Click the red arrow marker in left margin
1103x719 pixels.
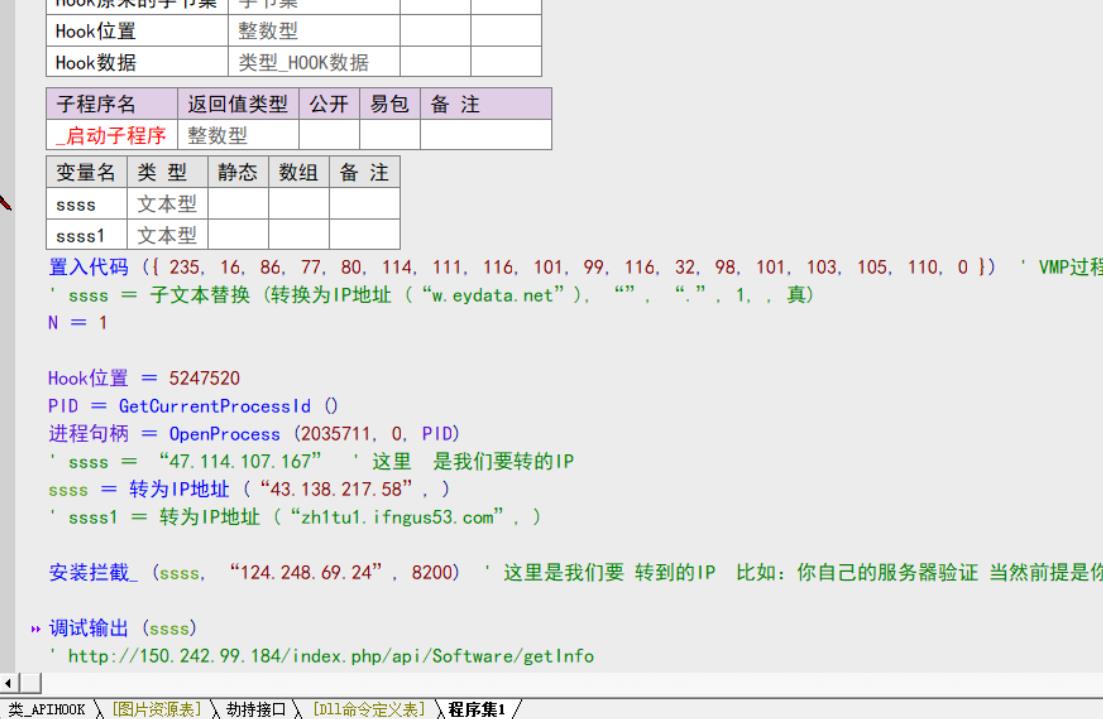5,204
